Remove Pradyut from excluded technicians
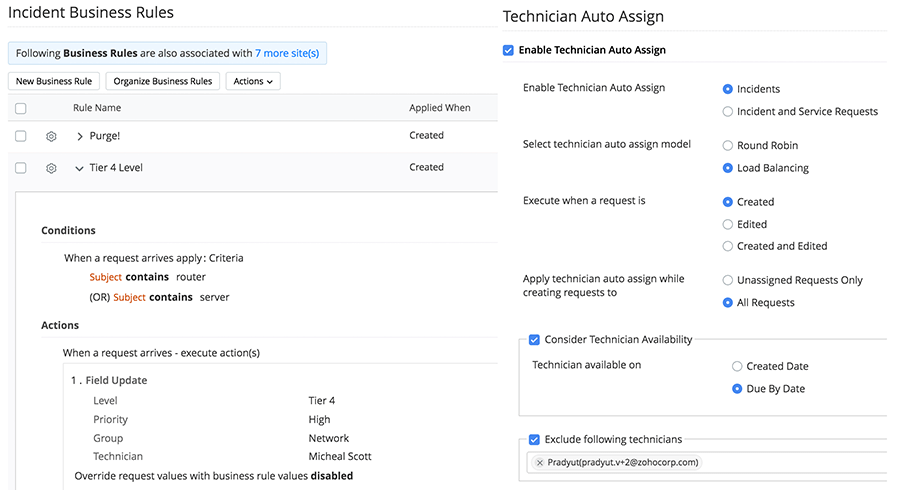Screen dimensions: 900x490 [x=540, y=463]
